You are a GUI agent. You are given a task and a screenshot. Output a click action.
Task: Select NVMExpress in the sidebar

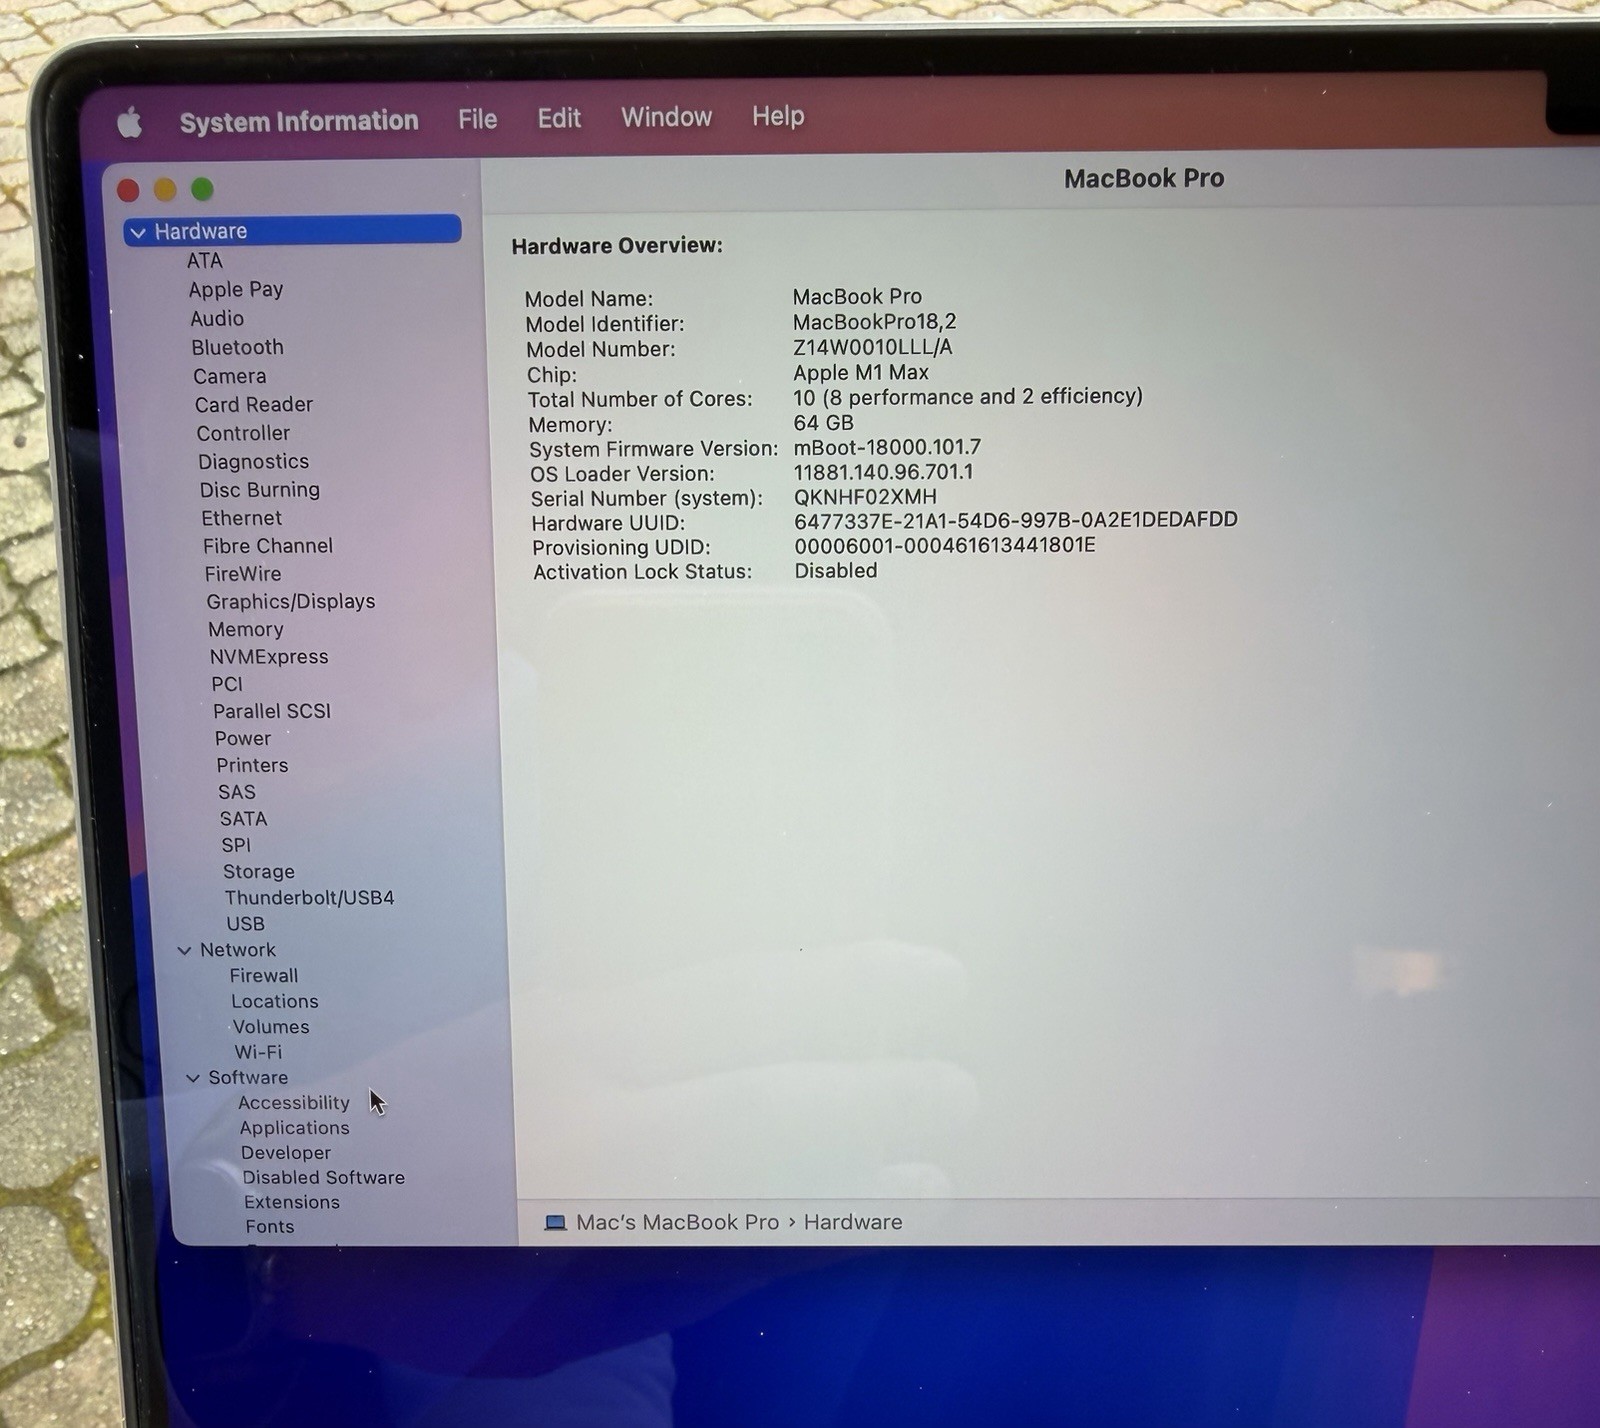[x=269, y=657]
